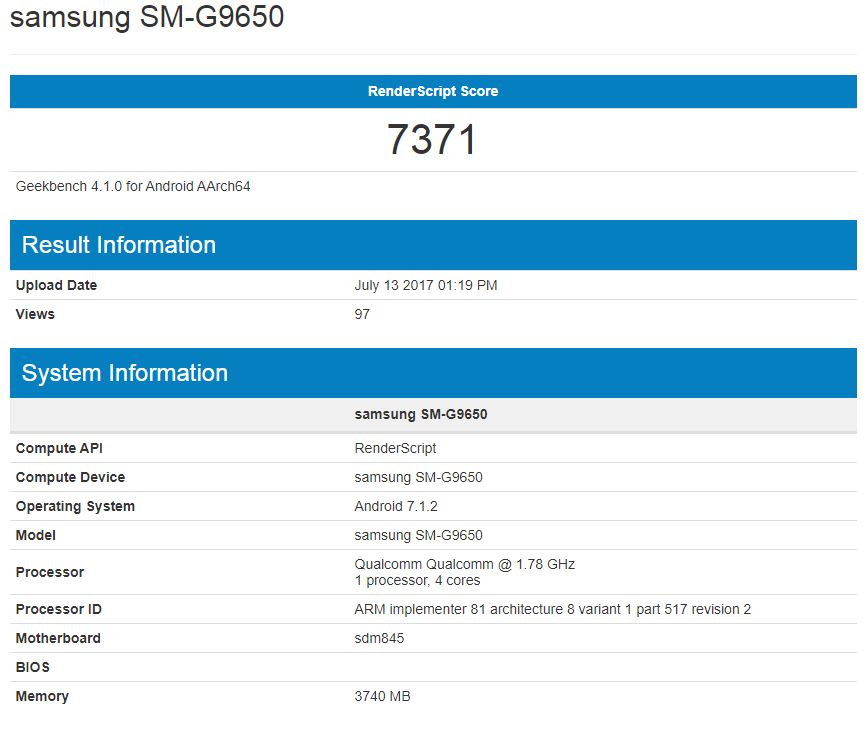Click the 'Upload Date' label
Screen dimensions: 867x729
point(56,285)
